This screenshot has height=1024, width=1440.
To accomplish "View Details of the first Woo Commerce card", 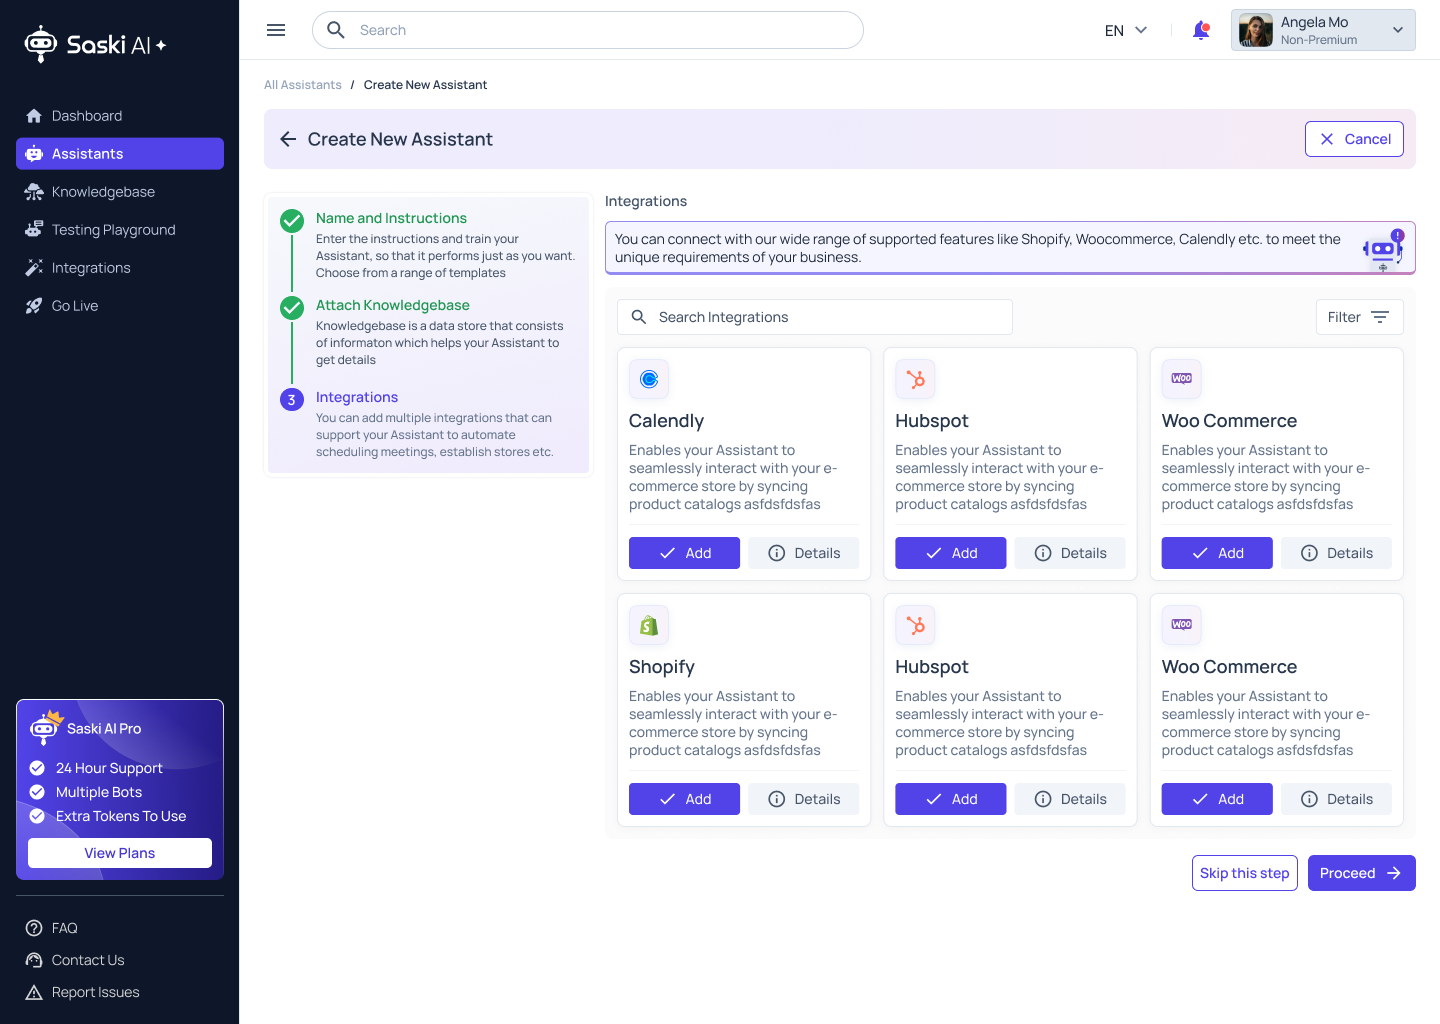I will (1337, 553).
